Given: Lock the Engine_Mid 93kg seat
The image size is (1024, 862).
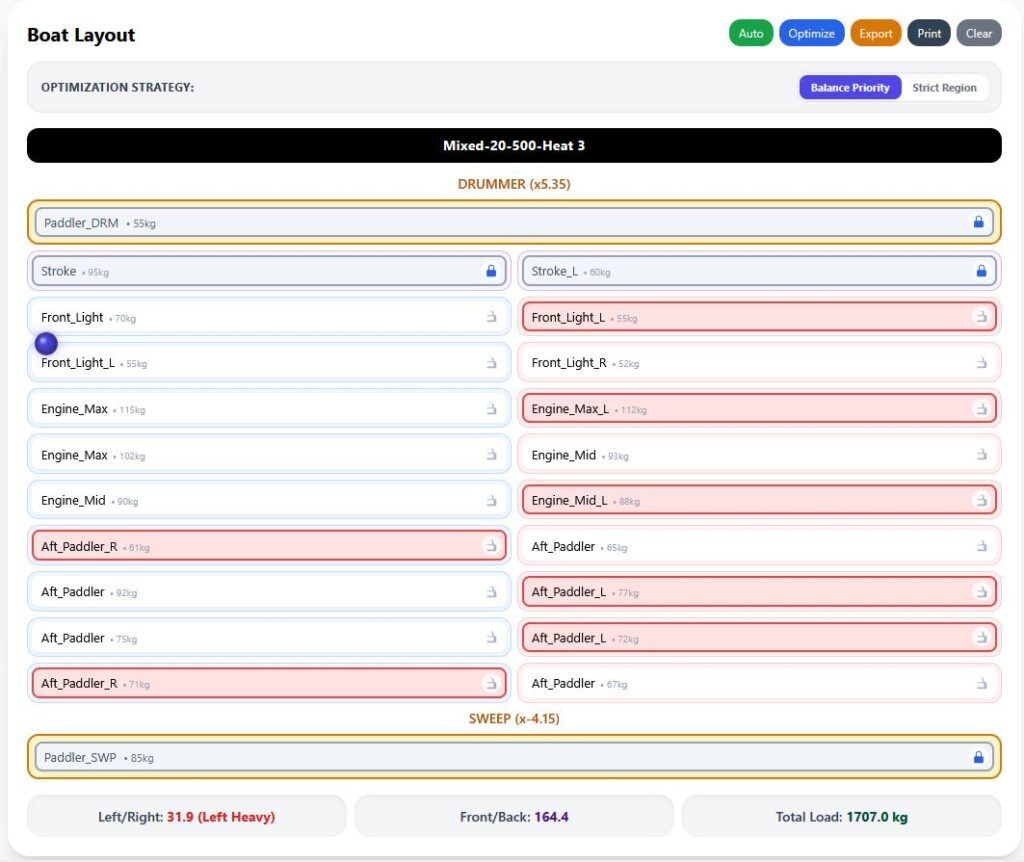Looking at the screenshot, I should (981, 455).
